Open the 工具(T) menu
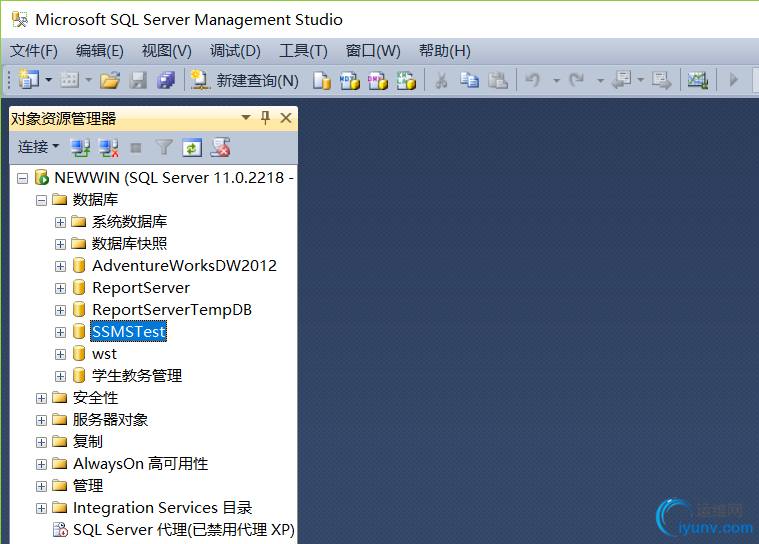Image resolution: width=759 pixels, height=544 pixels. coord(304,51)
